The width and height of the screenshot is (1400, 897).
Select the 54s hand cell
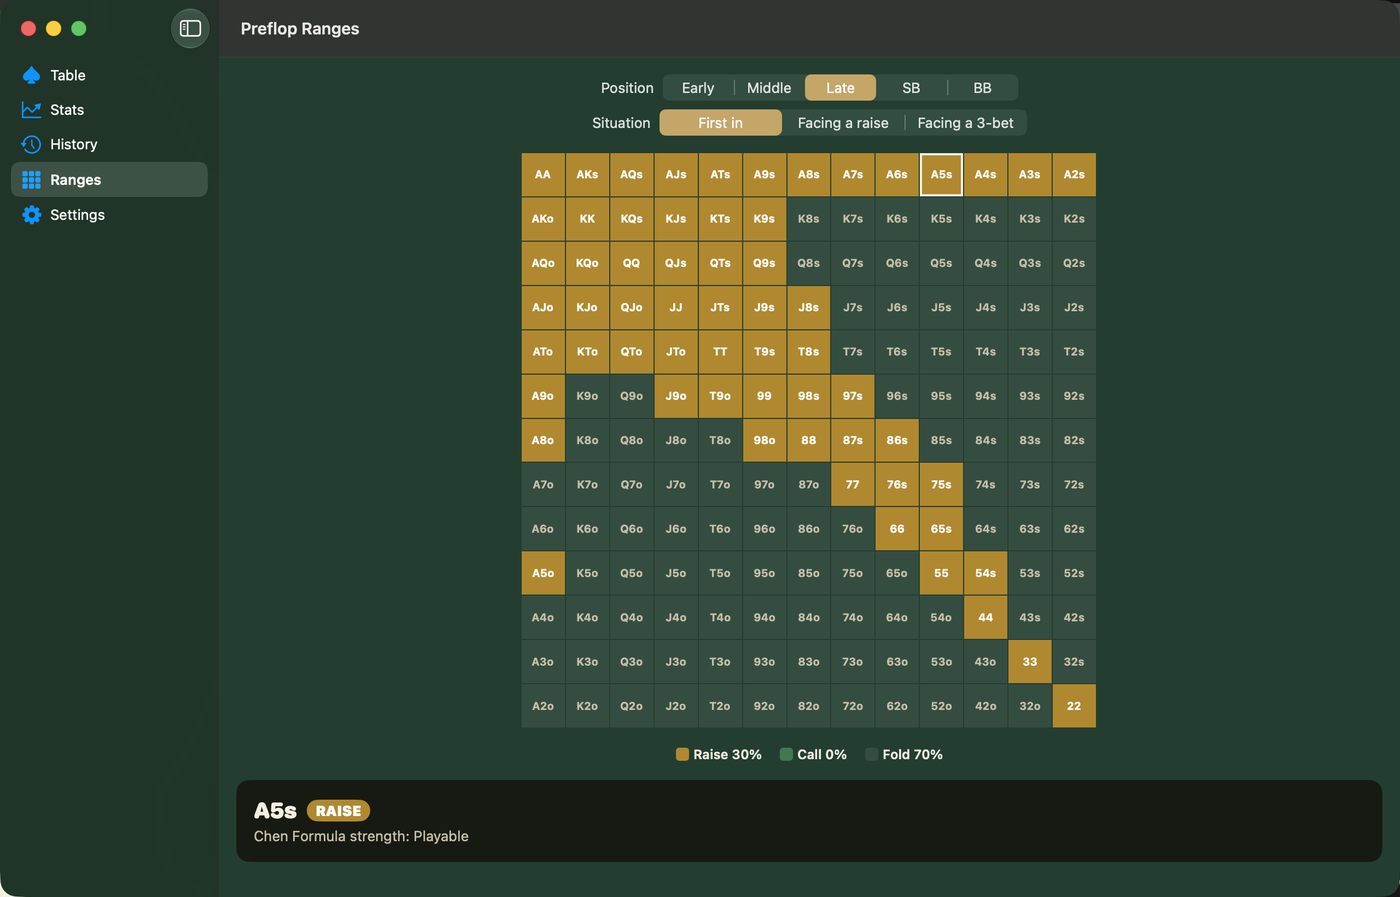pos(986,573)
